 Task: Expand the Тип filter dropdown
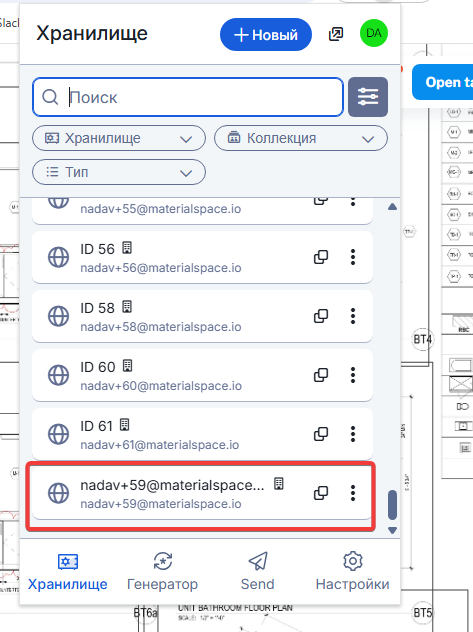click(x=119, y=172)
